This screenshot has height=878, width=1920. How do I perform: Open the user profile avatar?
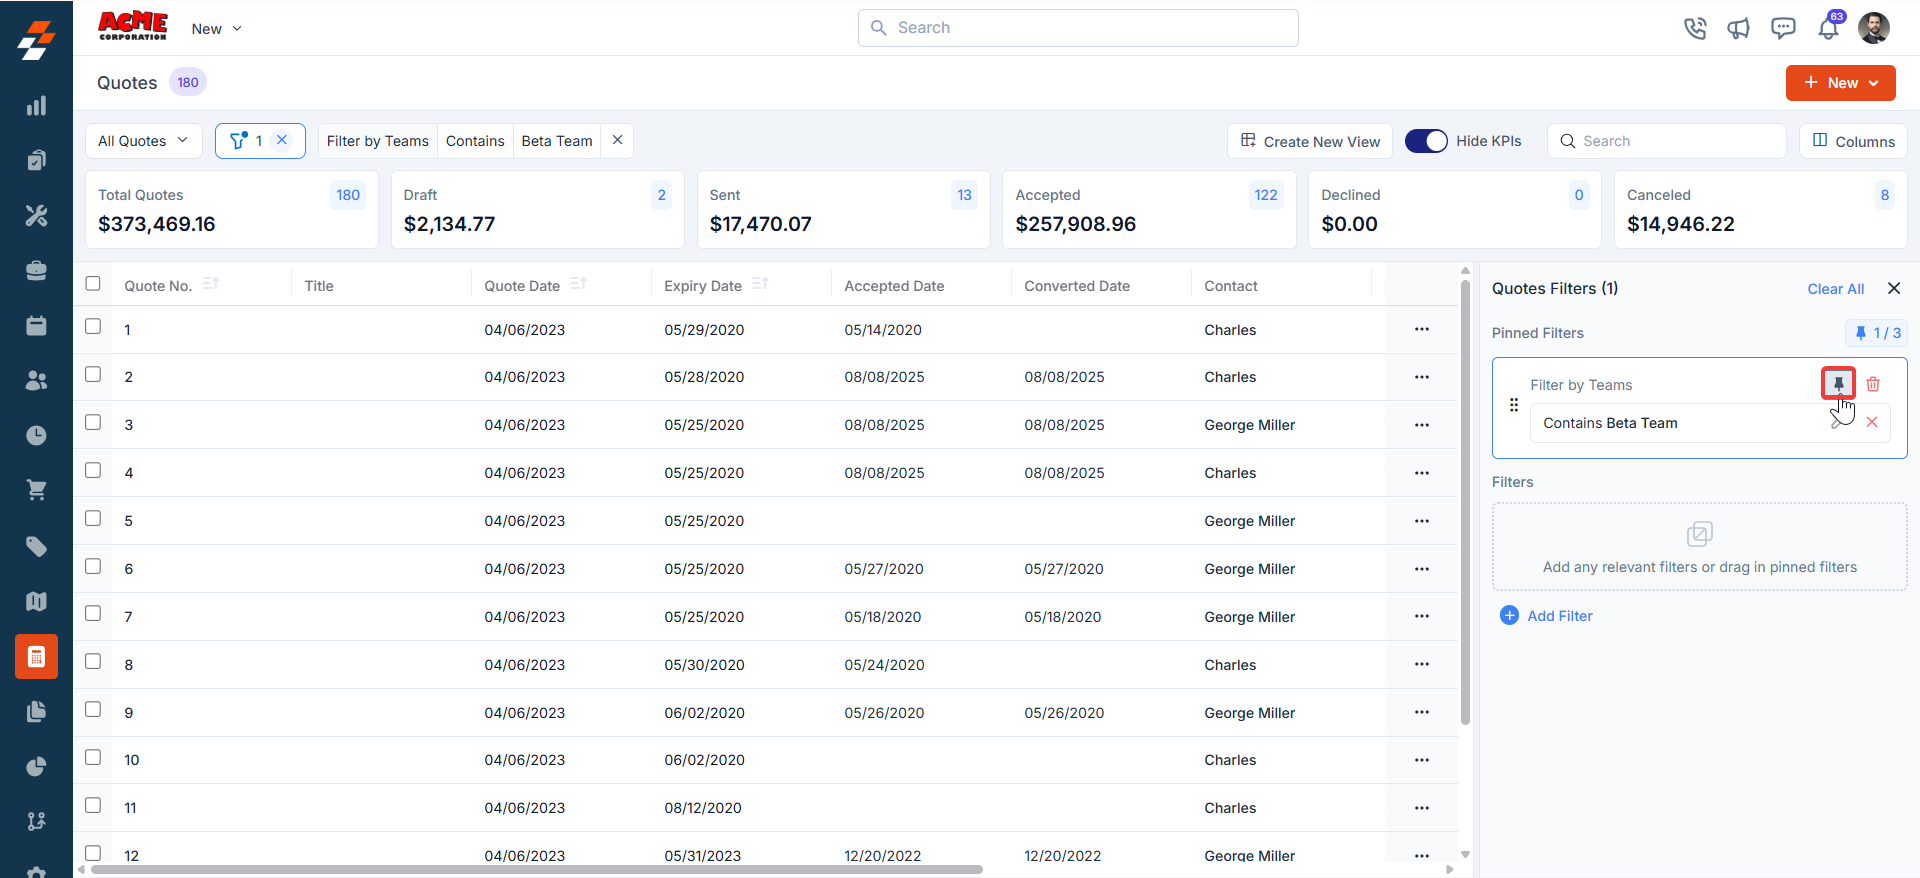tap(1874, 28)
